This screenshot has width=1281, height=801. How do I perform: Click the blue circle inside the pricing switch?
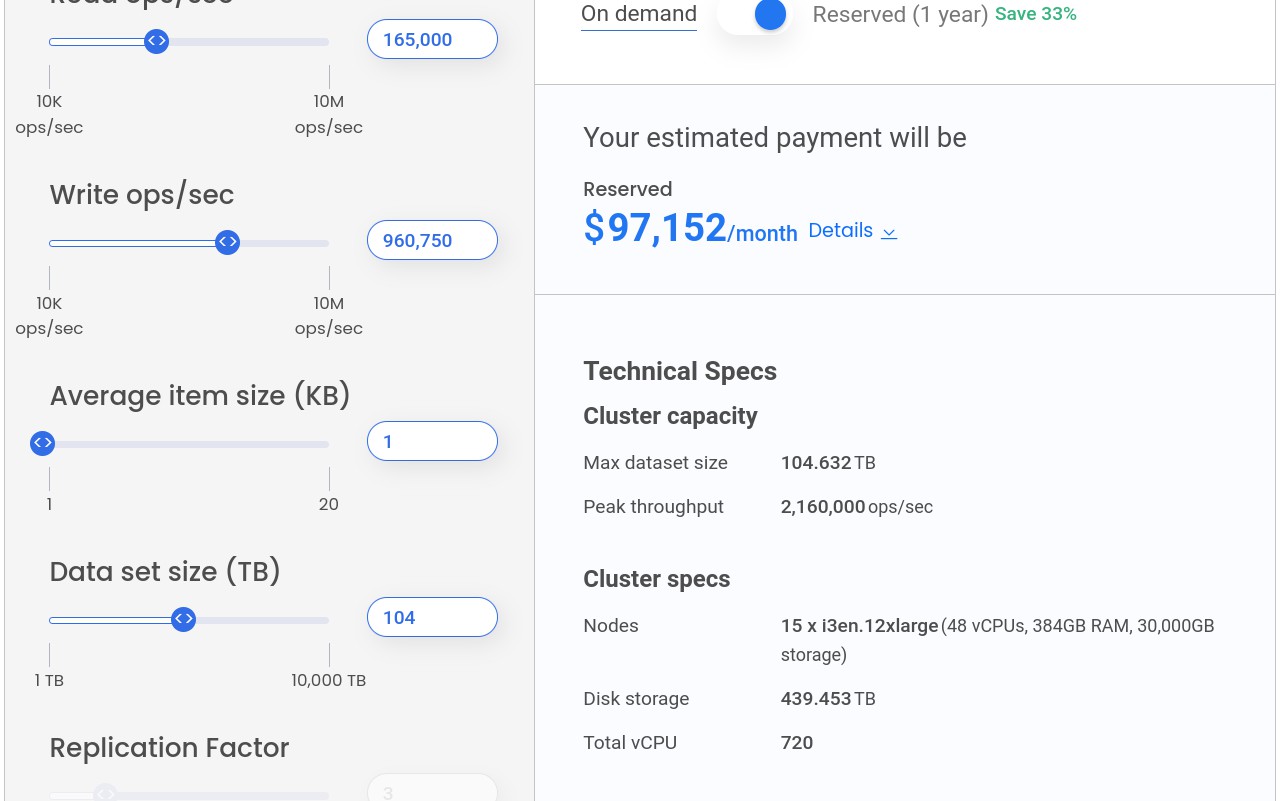pyautogui.click(x=769, y=15)
